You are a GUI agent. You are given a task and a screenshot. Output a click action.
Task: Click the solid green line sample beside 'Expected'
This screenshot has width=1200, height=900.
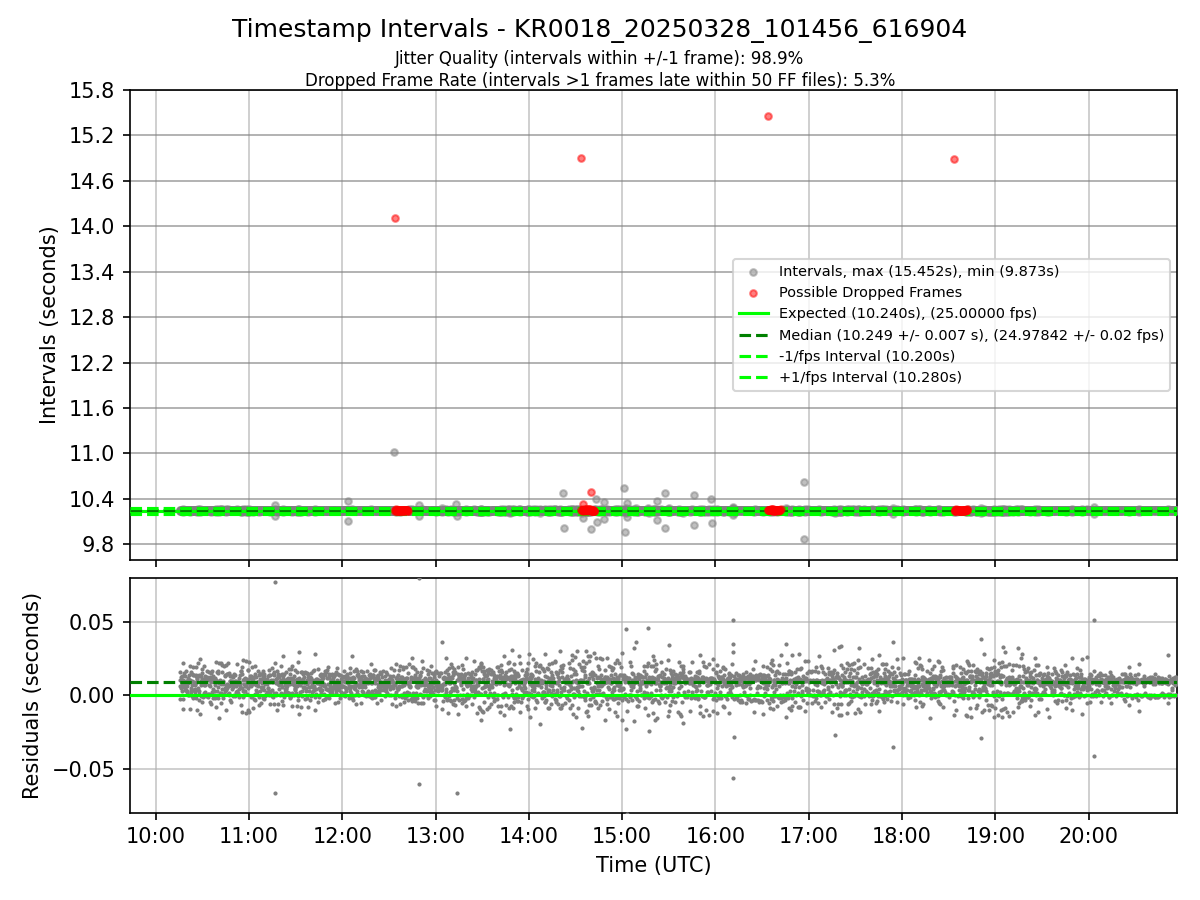(754, 313)
